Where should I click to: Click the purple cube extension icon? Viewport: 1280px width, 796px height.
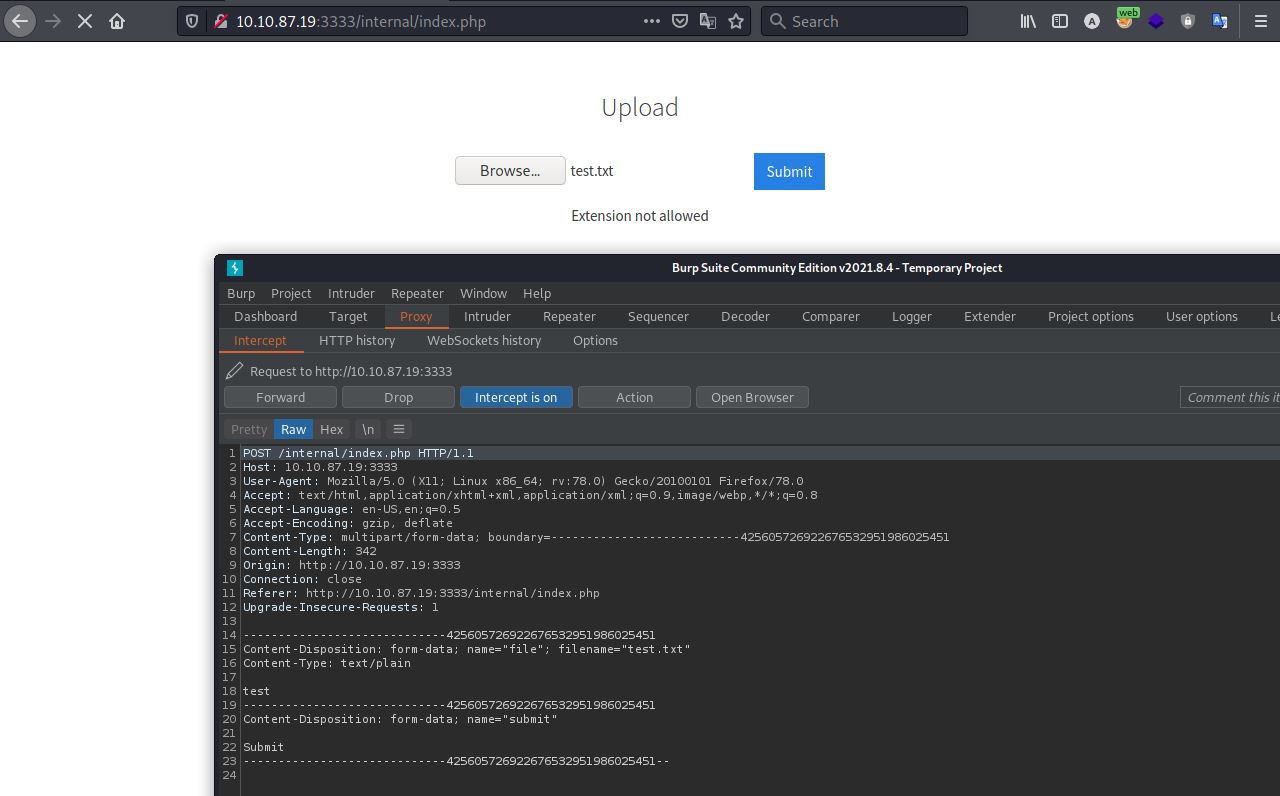pyautogui.click(x=1156, y=21)
